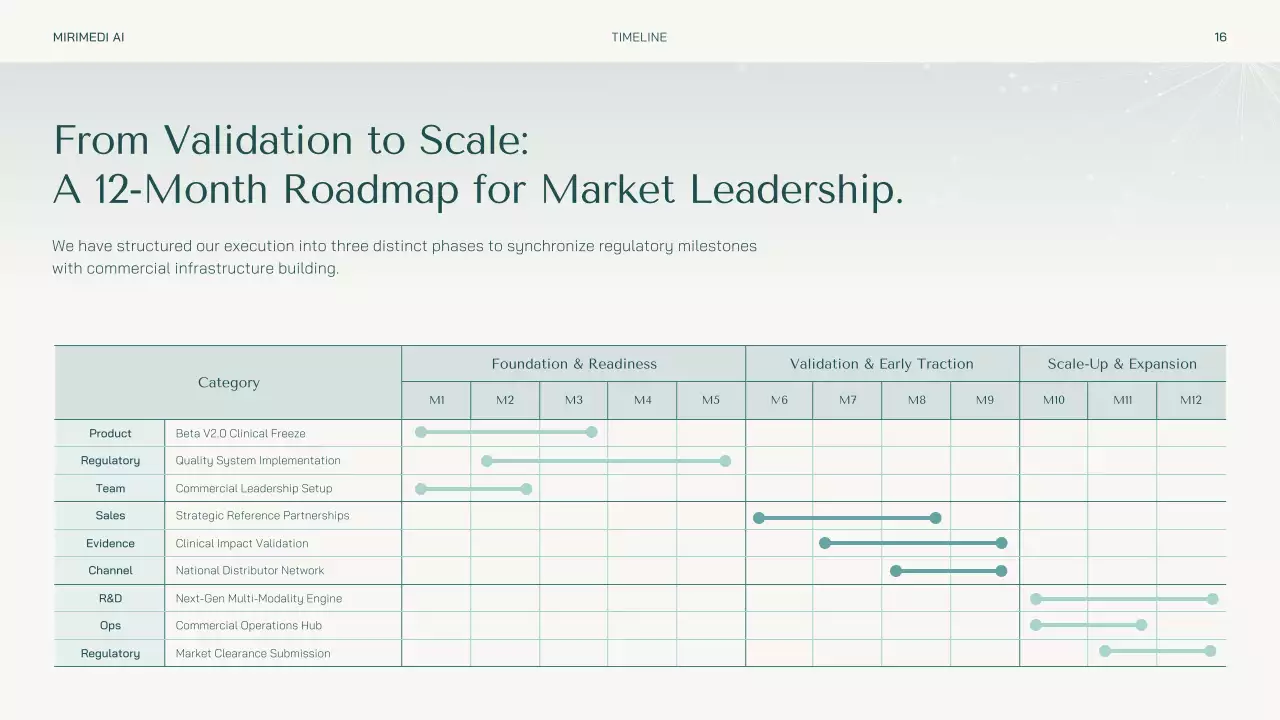Click the MIRIMEDI AI header text
This screenshot has width=1280, height=720.
click(88, 37)
